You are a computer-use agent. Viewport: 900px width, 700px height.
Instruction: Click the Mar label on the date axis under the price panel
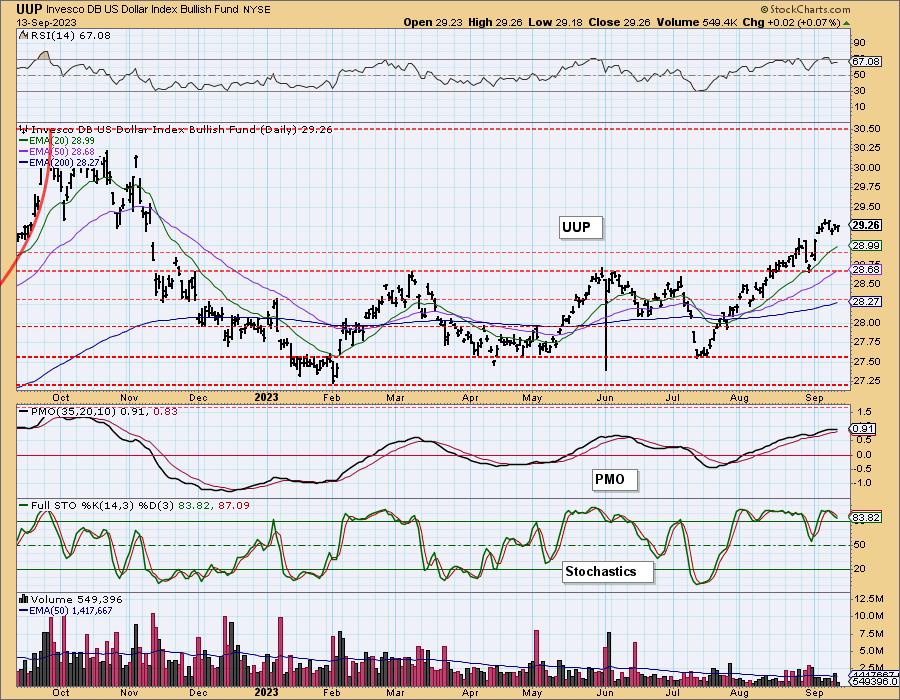click(x=395, y=398)
